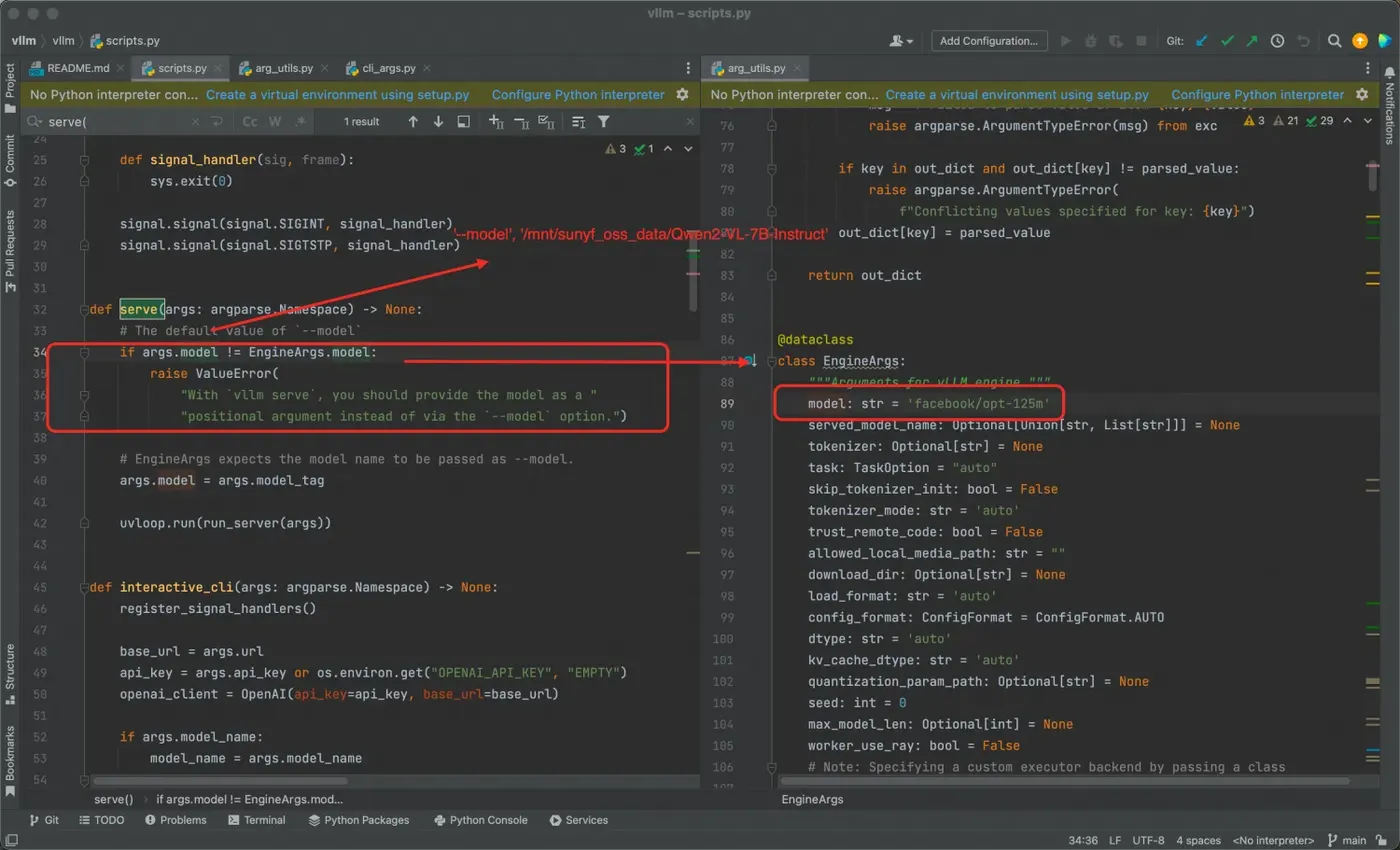Click 'EngineArgs' breadcrumb in right pane

[812, 799]
